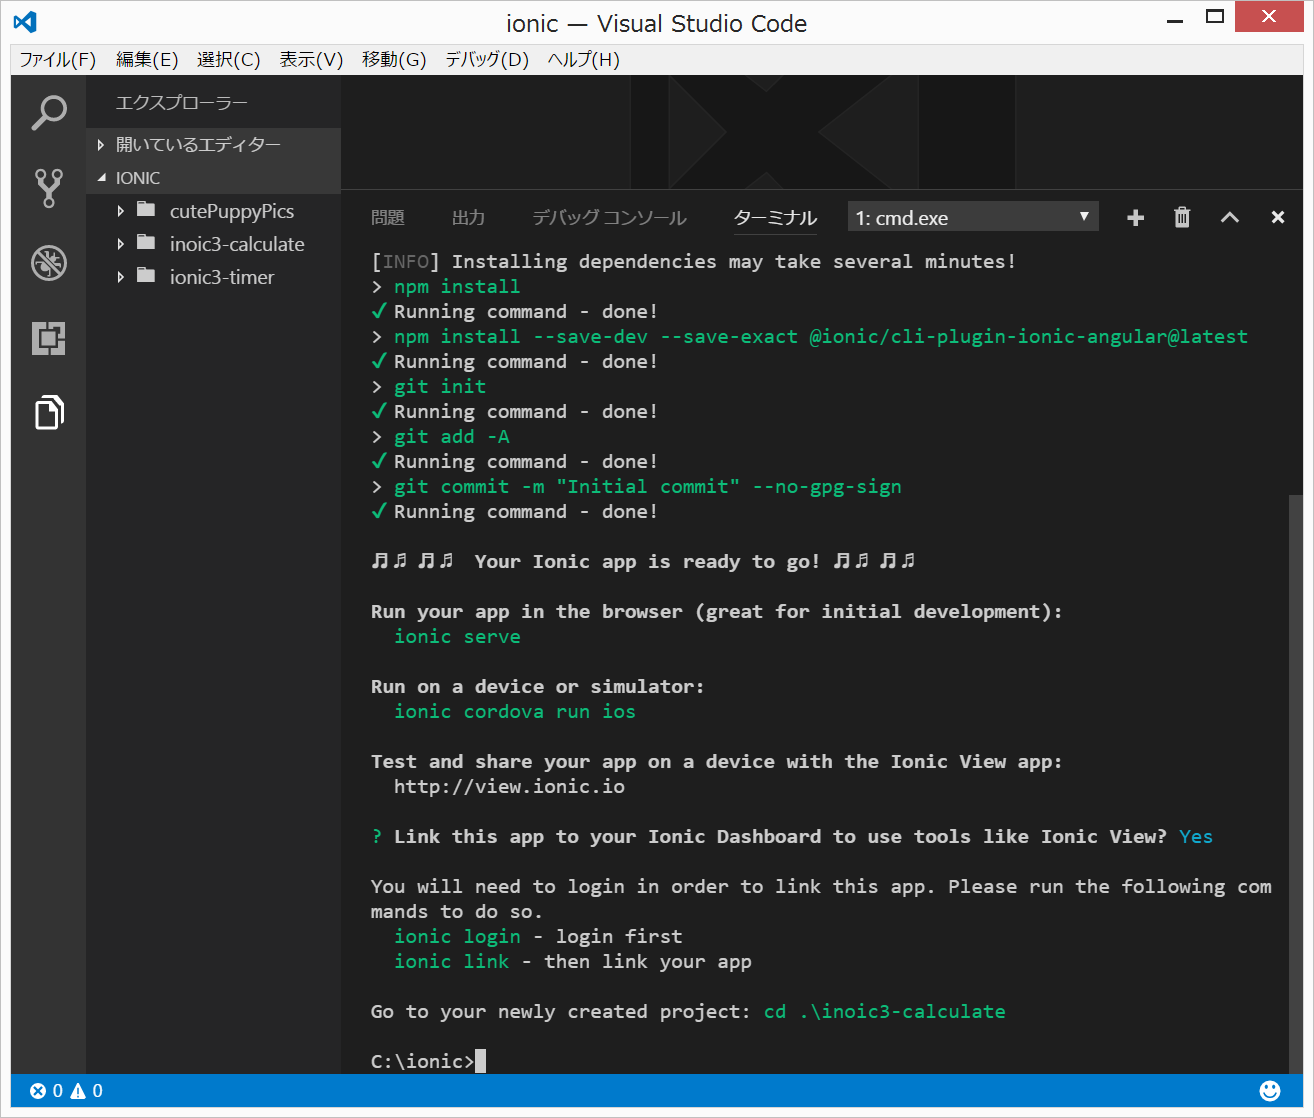Click errors and warnings count in status bar
Viewport: 1314px width, 1118px height.
pos(66,1091)
